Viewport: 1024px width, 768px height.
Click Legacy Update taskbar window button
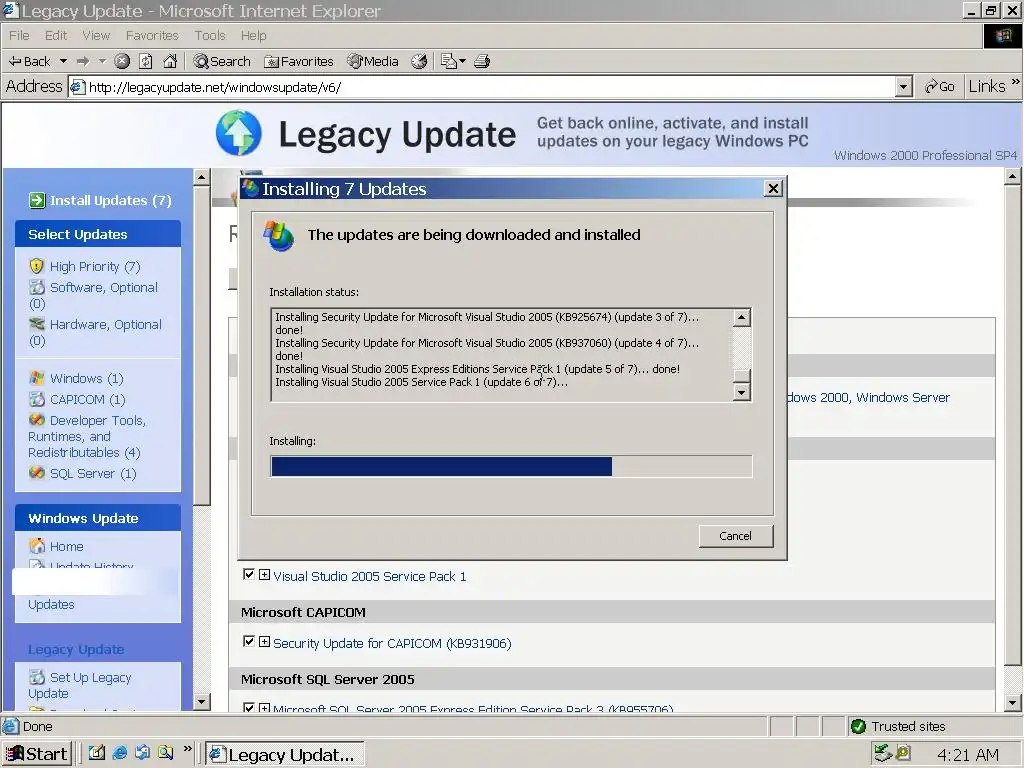(285, 754)
